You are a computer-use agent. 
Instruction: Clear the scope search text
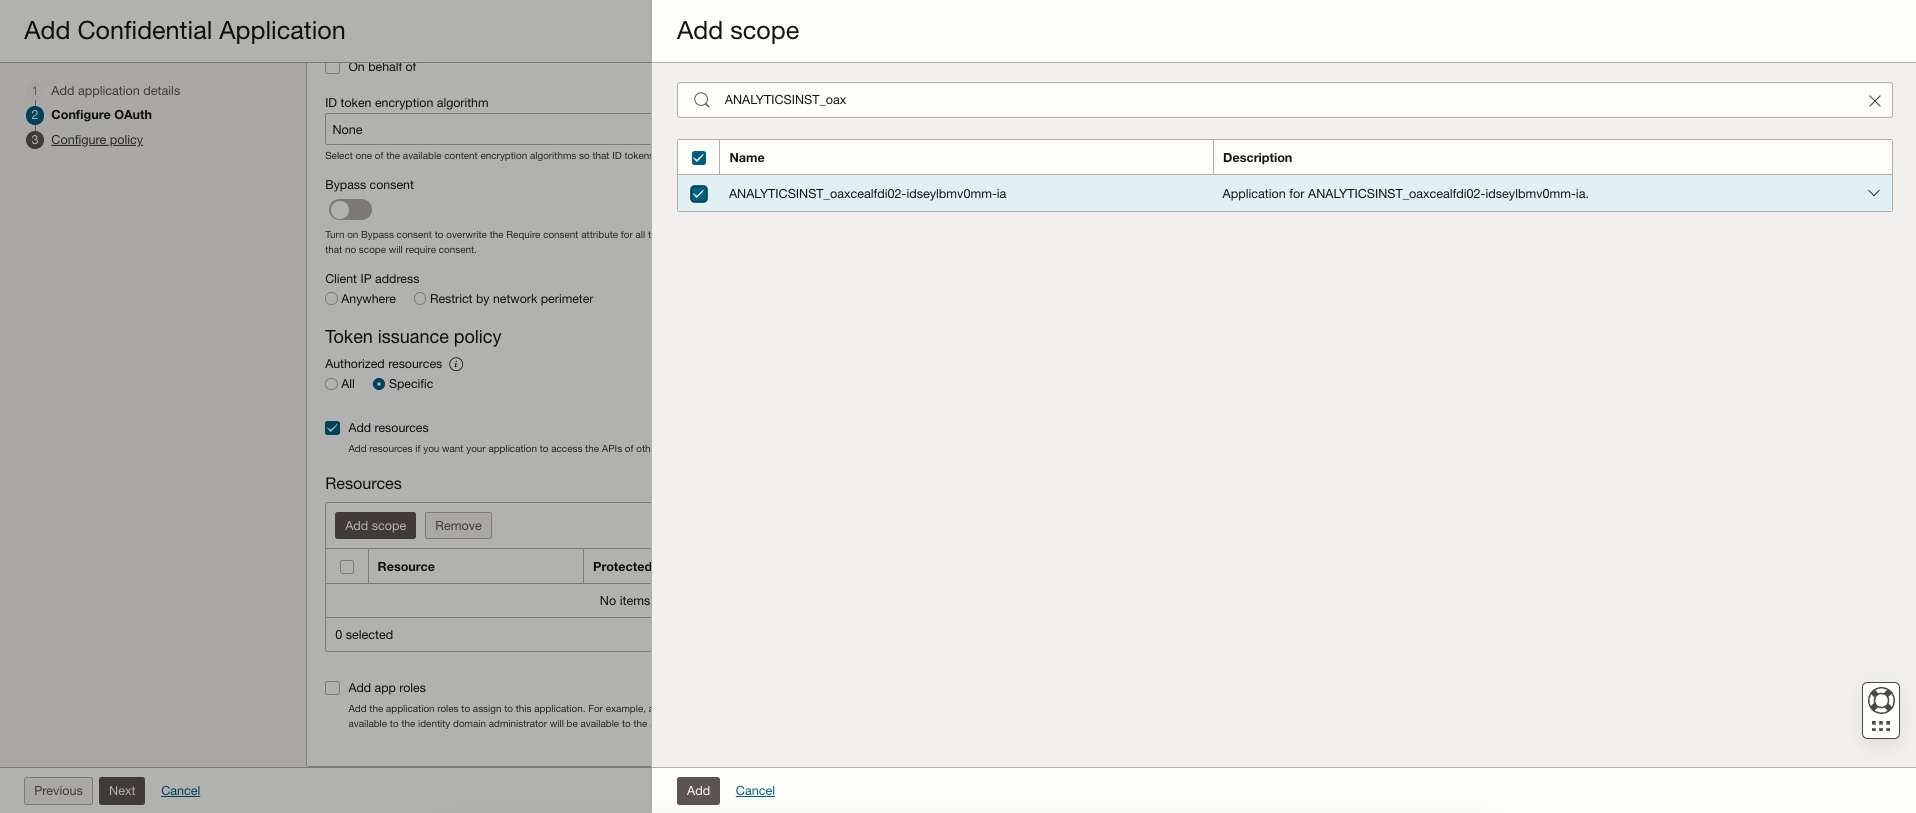pyautogui.click(x=1874, y=101)
